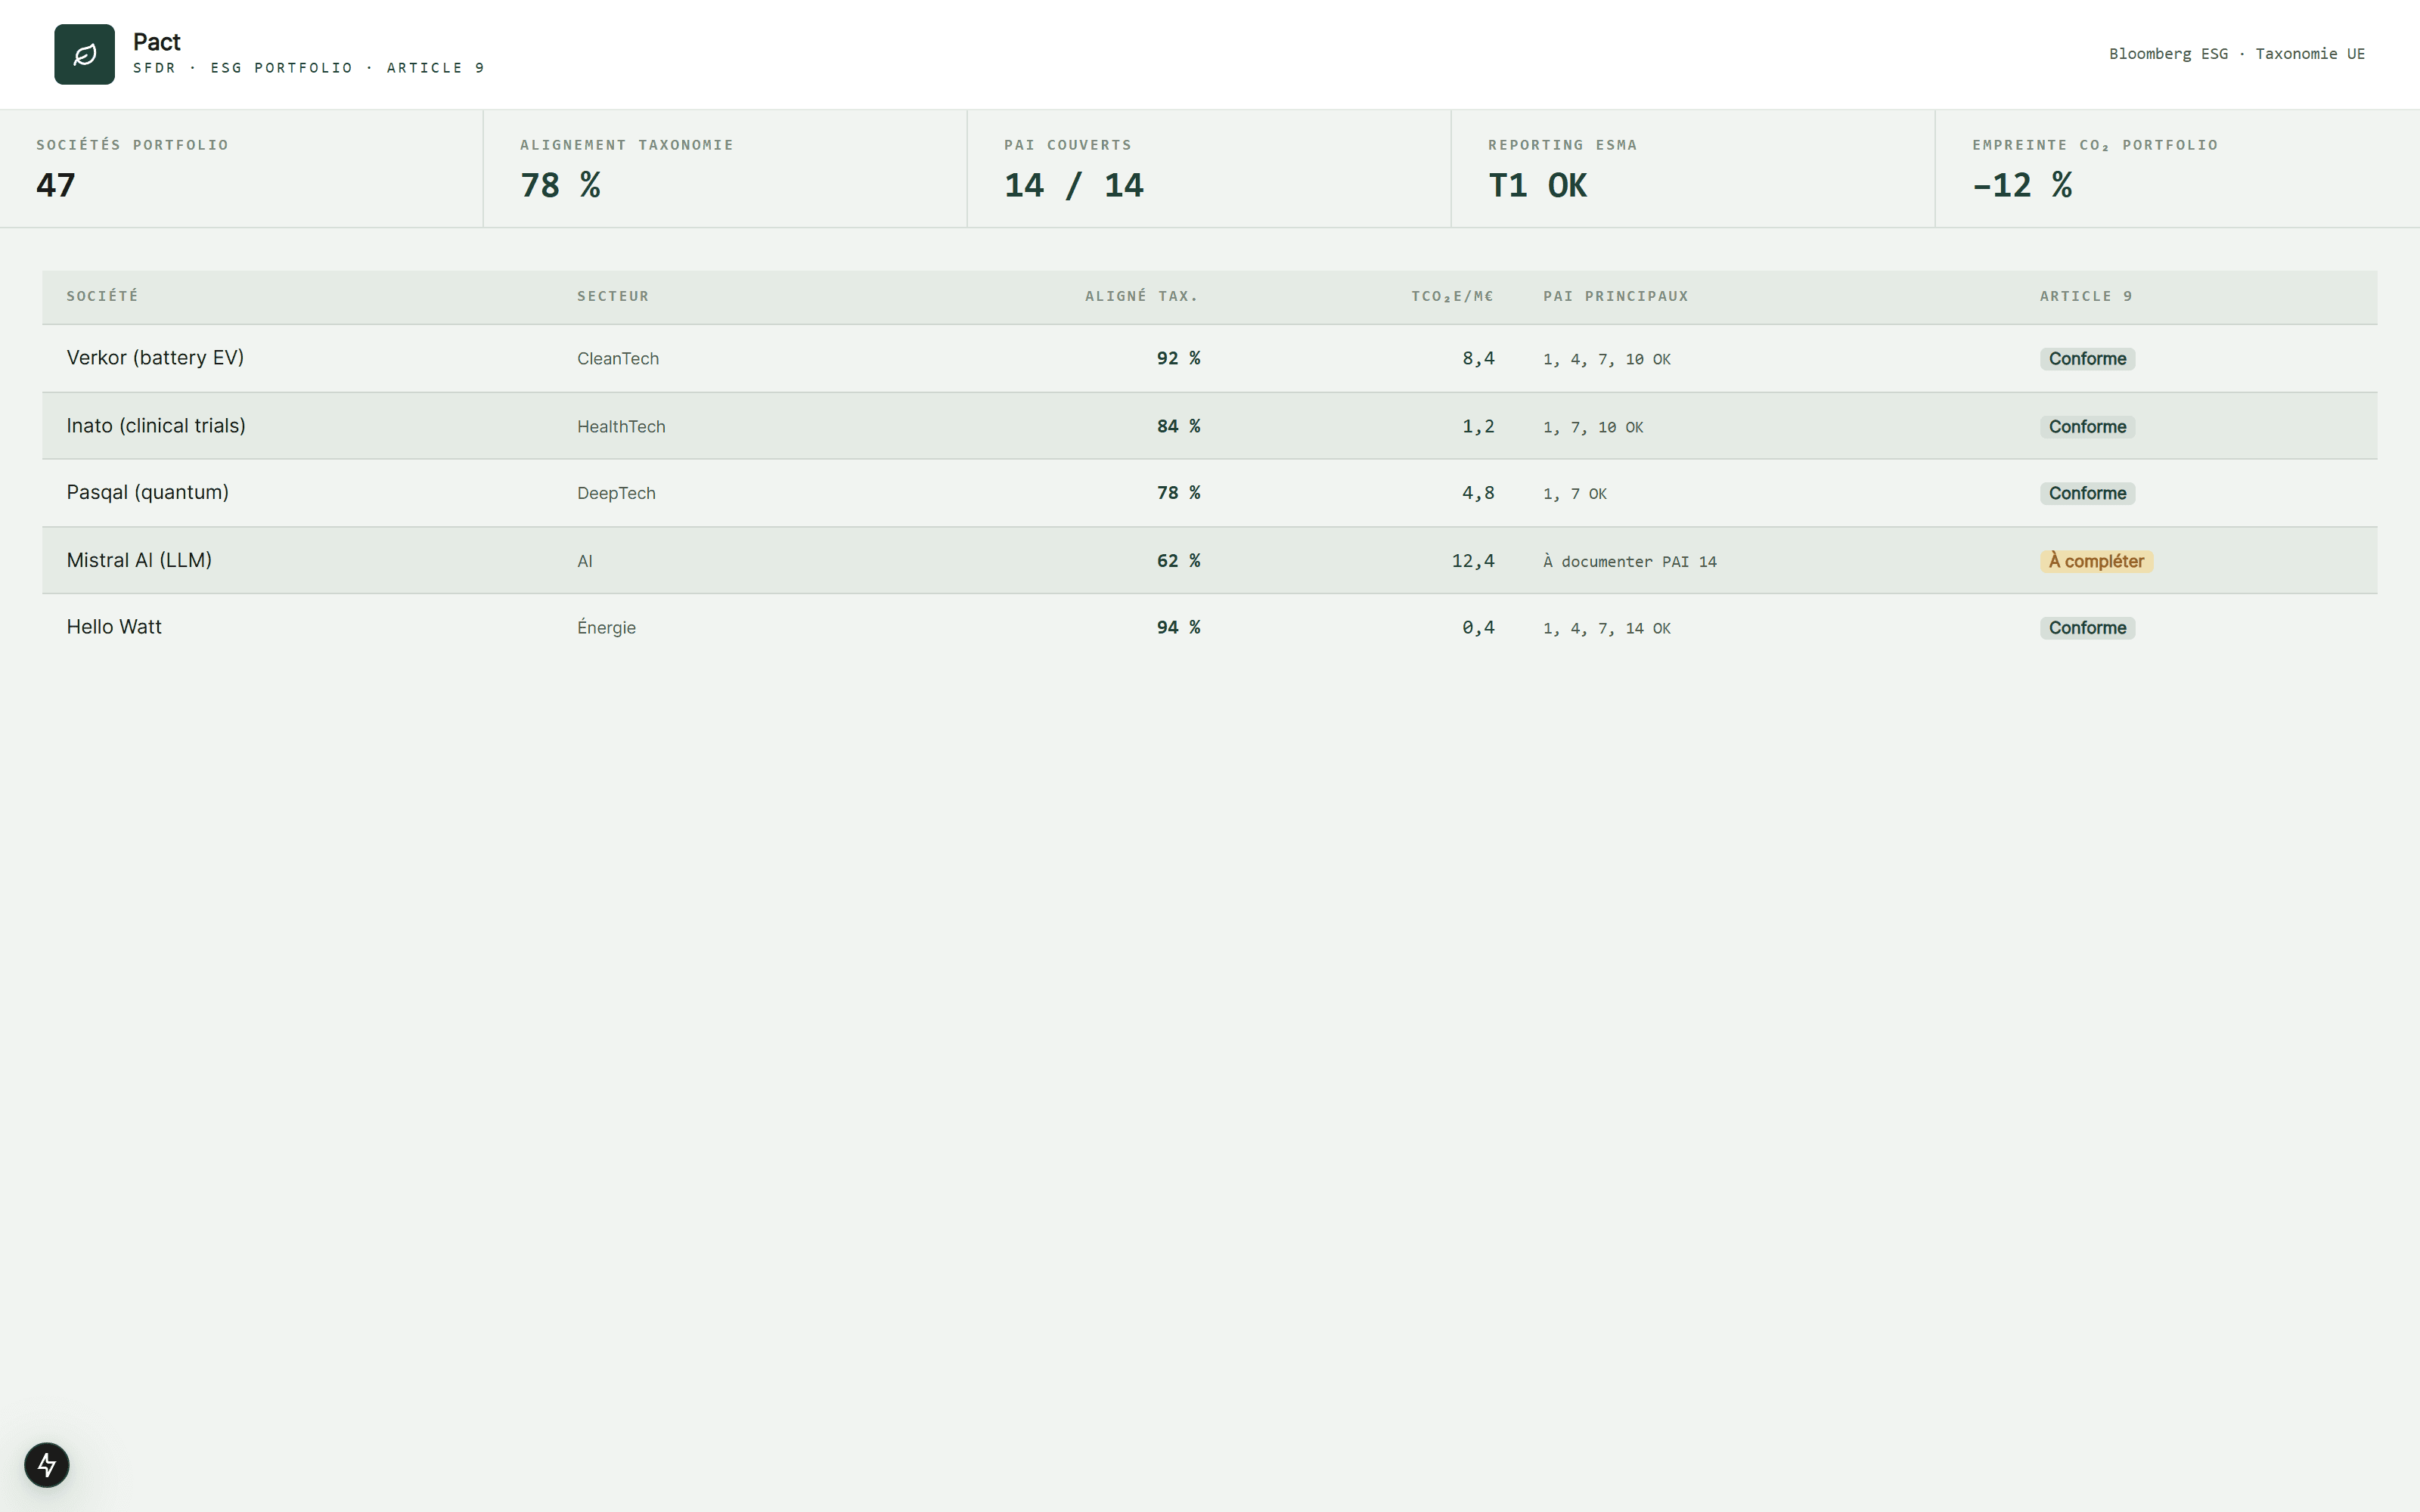Click the 'À compléter' badge for Mistral AI
This screenshot has width=2420, height=1512.
coord(2096,562)
